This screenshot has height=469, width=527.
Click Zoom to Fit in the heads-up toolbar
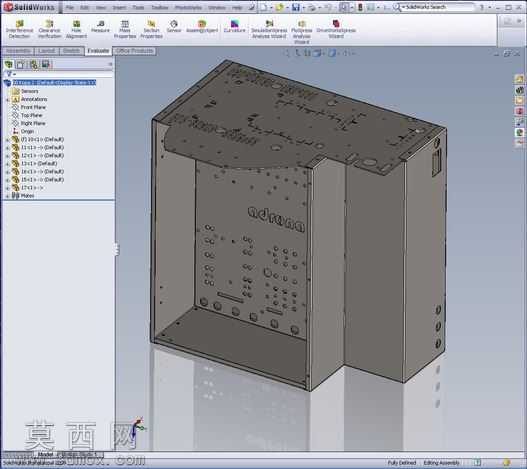pyautogui.click(x=287, y=53)
